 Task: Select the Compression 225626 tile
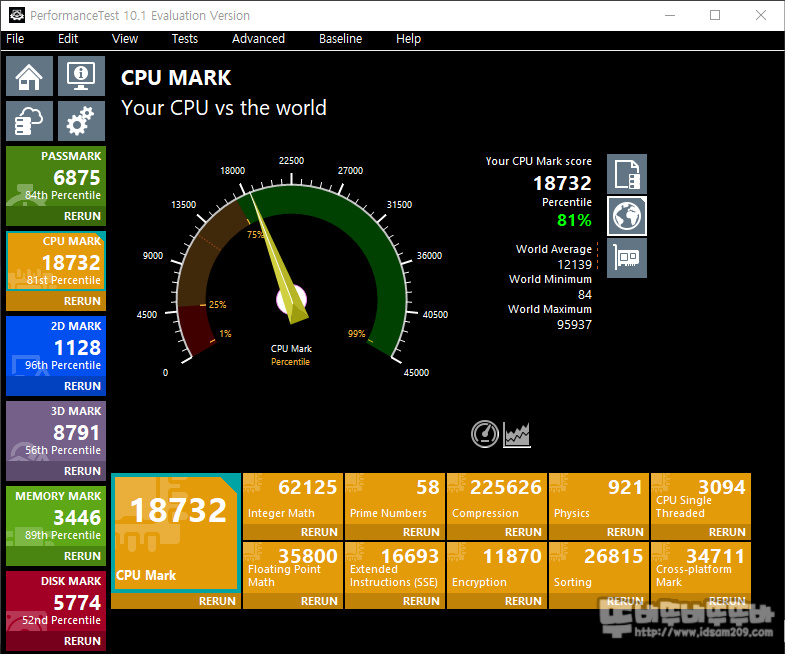[497, 498]
